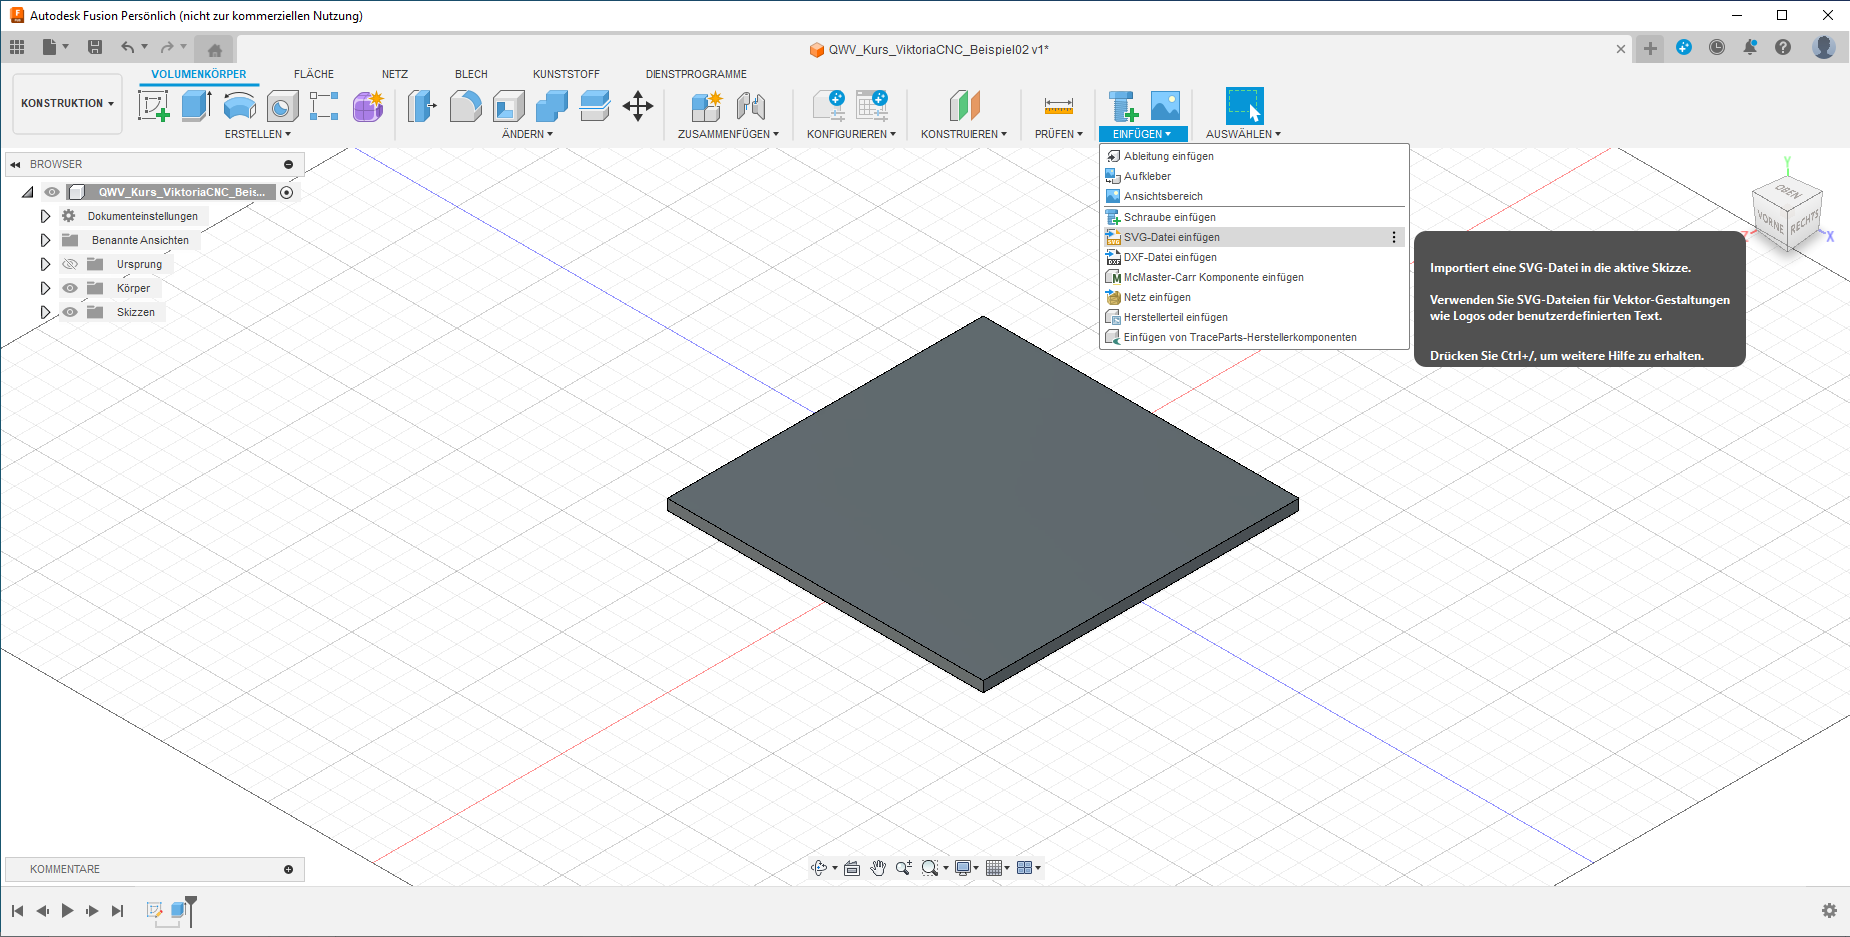This screenshot has height=937, width=1850.
Task: Toggle visibility of the Skizzen folder
Action: (x=70, y=312)
